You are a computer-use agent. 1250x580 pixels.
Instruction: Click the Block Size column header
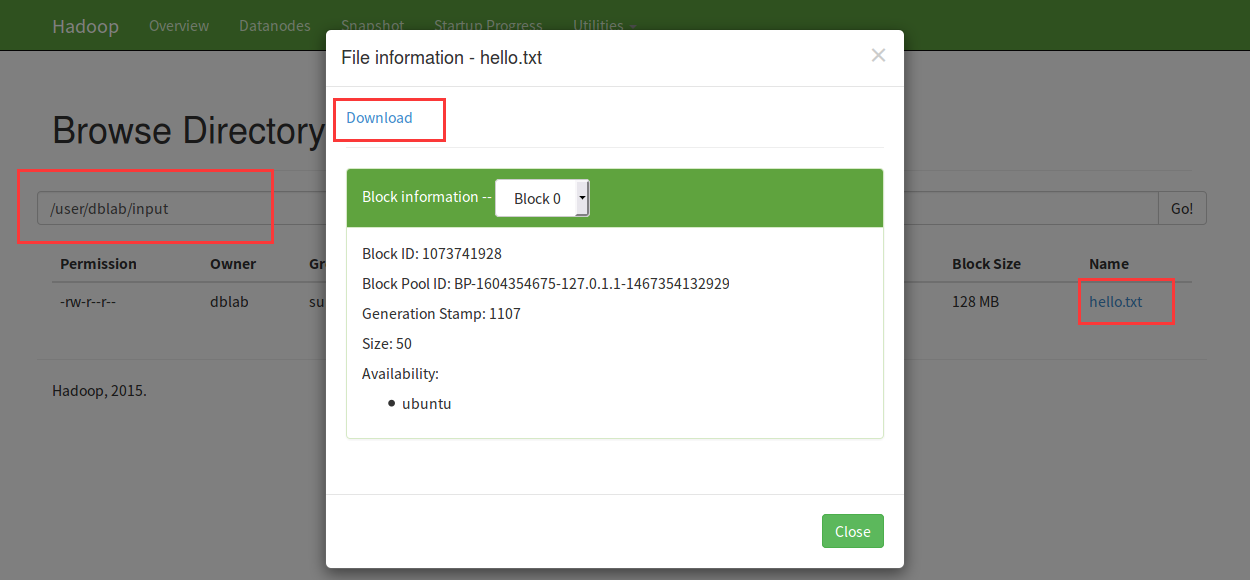(x=986, y=264)
